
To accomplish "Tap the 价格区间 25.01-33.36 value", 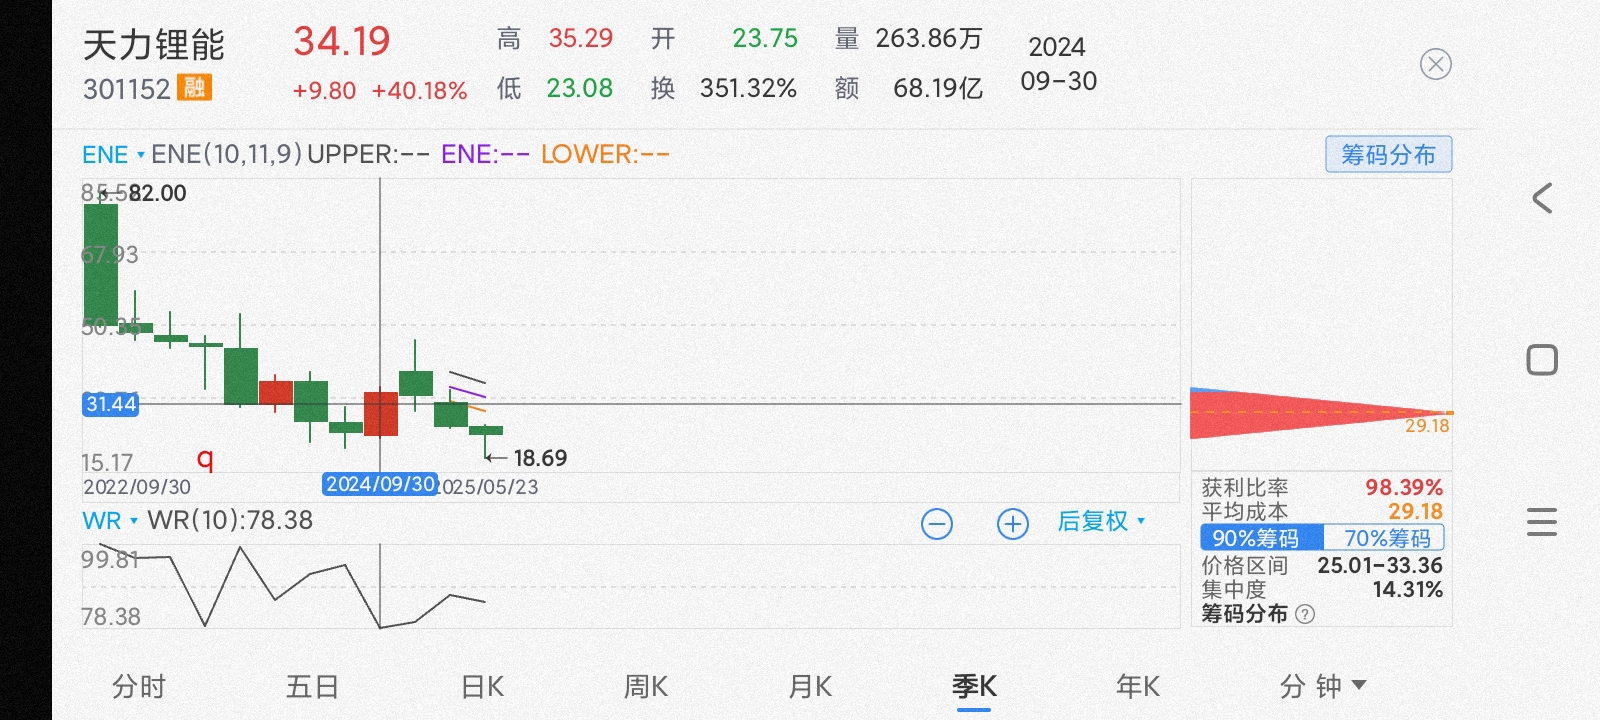I will click(1380, 566).
